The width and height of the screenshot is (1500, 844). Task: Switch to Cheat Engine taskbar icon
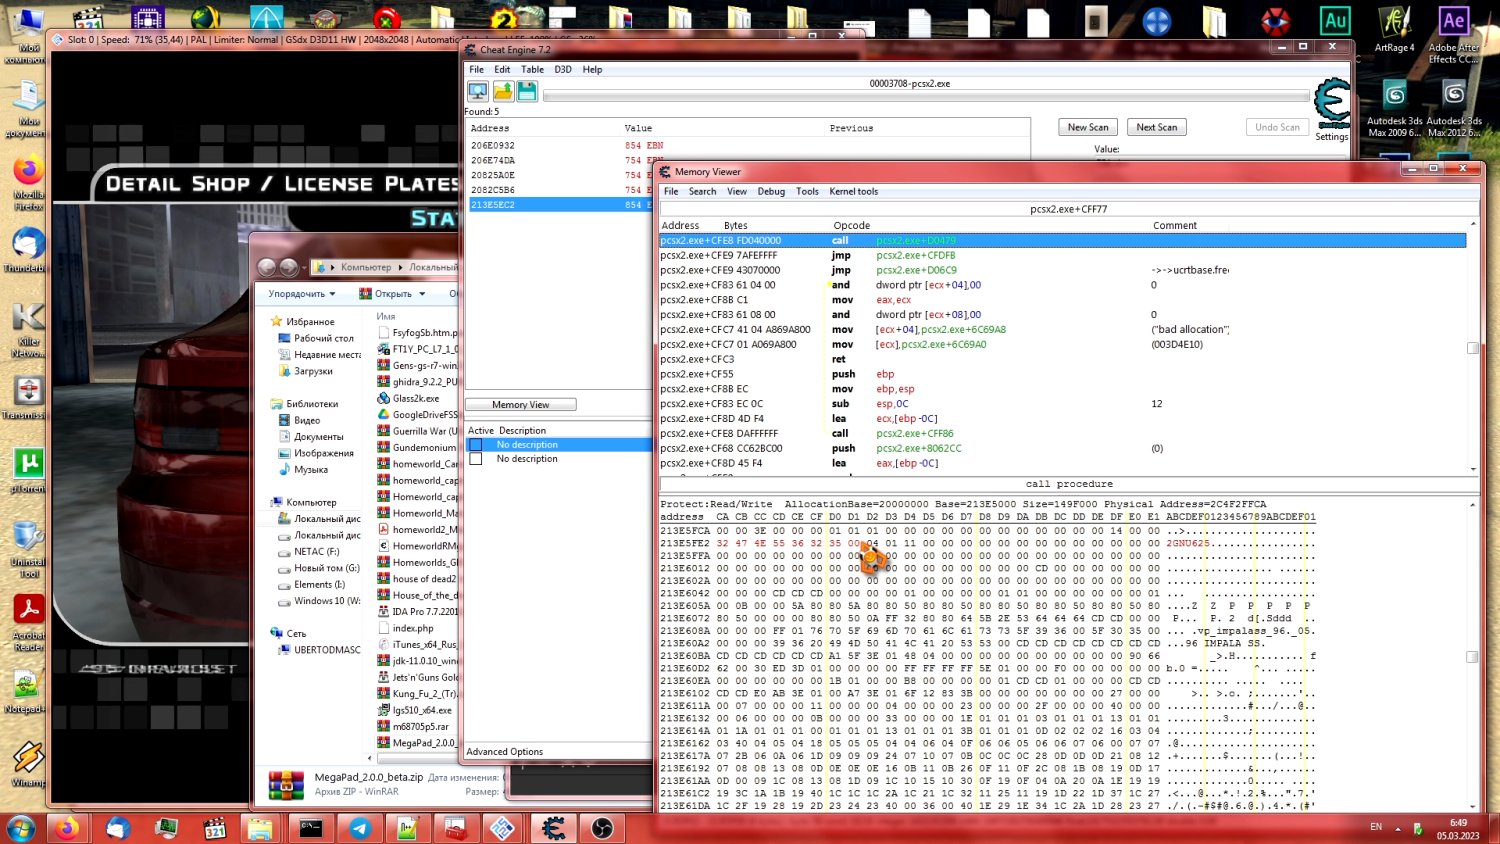[x=553, y=828]
